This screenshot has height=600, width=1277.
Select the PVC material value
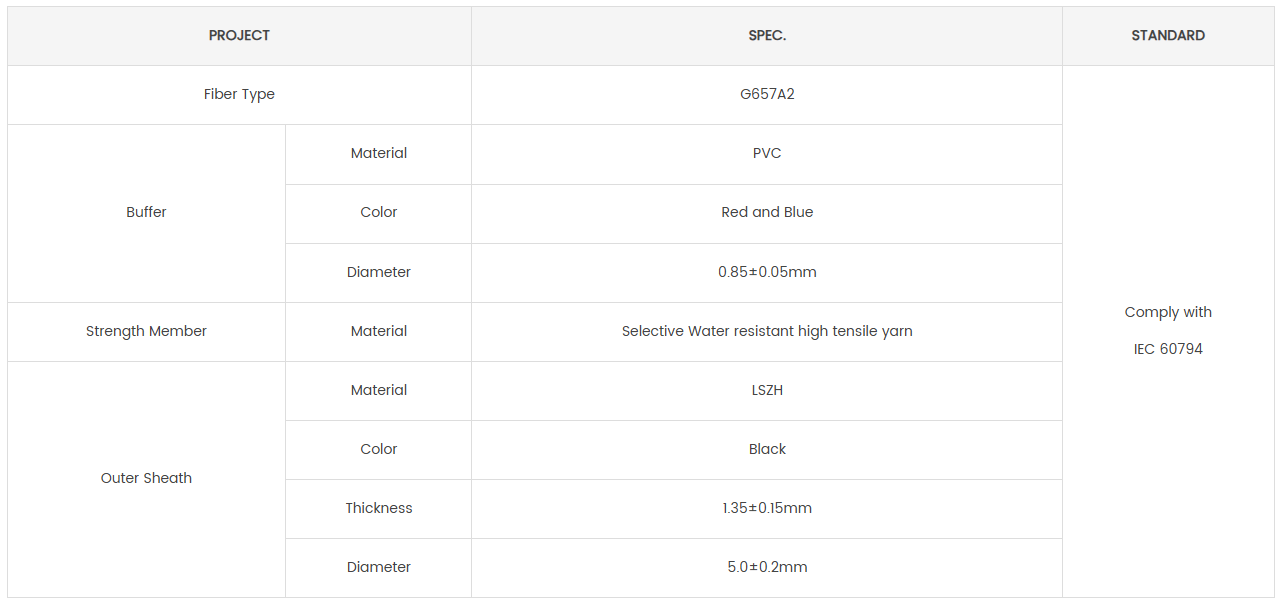pyautogui.click(x=767, y=154)
